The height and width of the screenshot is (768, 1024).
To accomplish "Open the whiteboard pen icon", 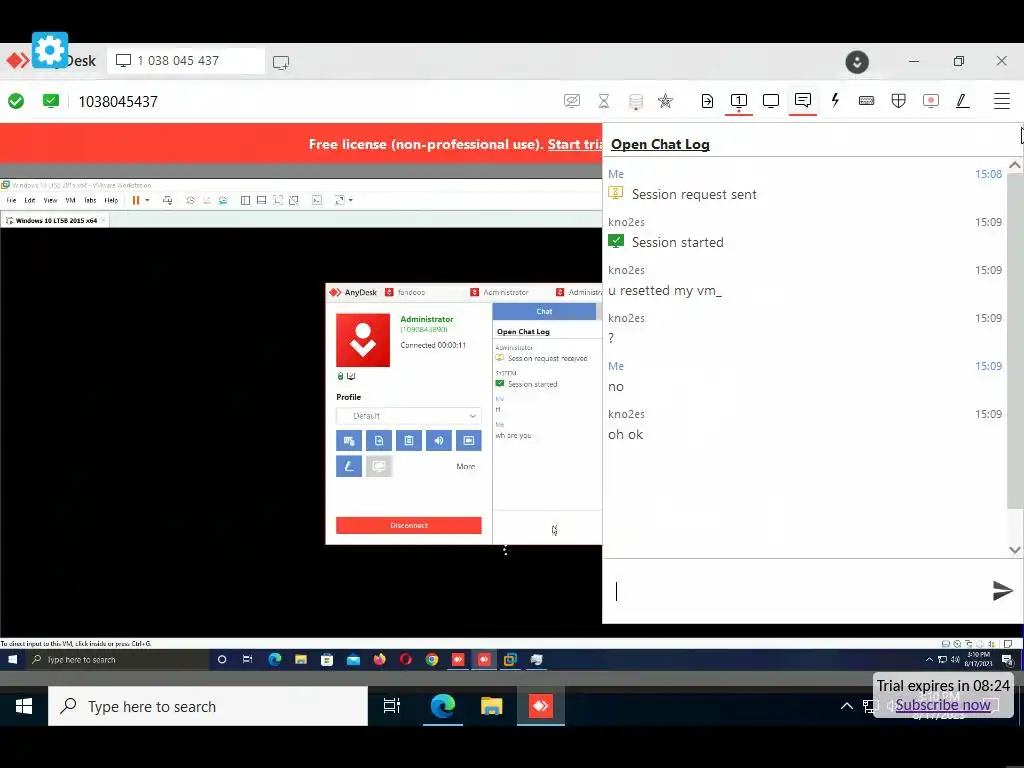I will pos(963,101).
